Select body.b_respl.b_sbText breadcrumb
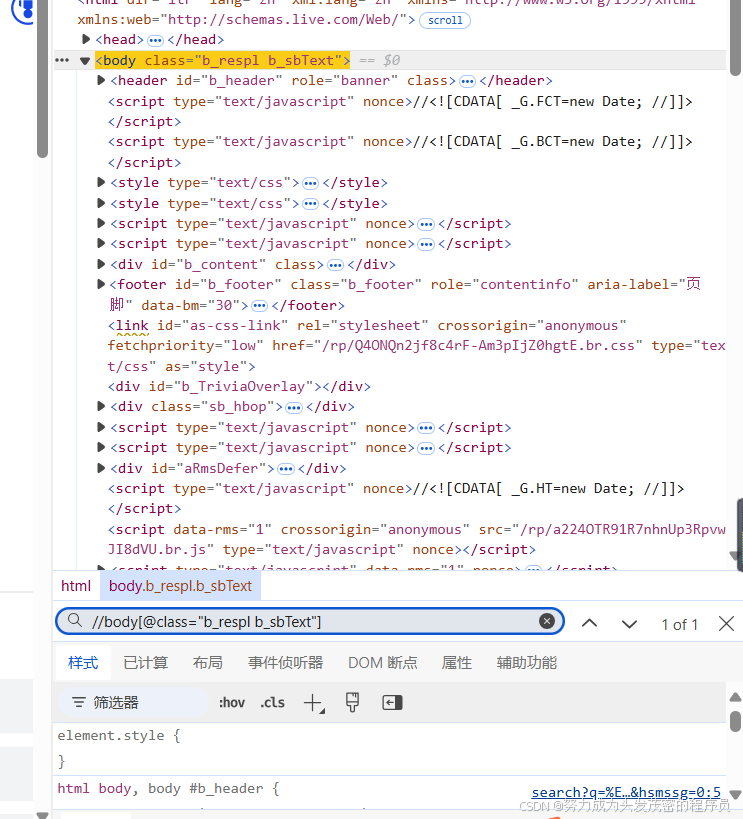The width and height of the screenshot is (743, 819). tap(180, 586)
